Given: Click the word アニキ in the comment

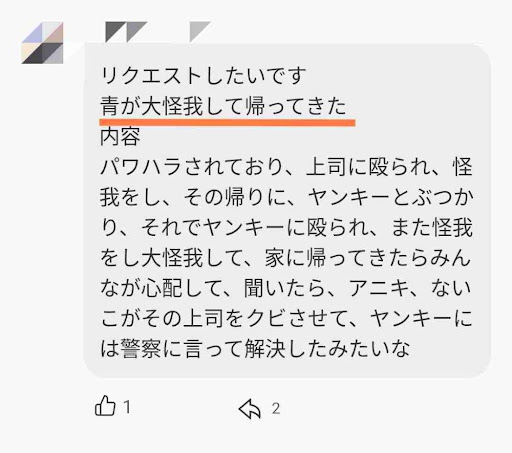Looking at the screenshot, I should (379, 288).
